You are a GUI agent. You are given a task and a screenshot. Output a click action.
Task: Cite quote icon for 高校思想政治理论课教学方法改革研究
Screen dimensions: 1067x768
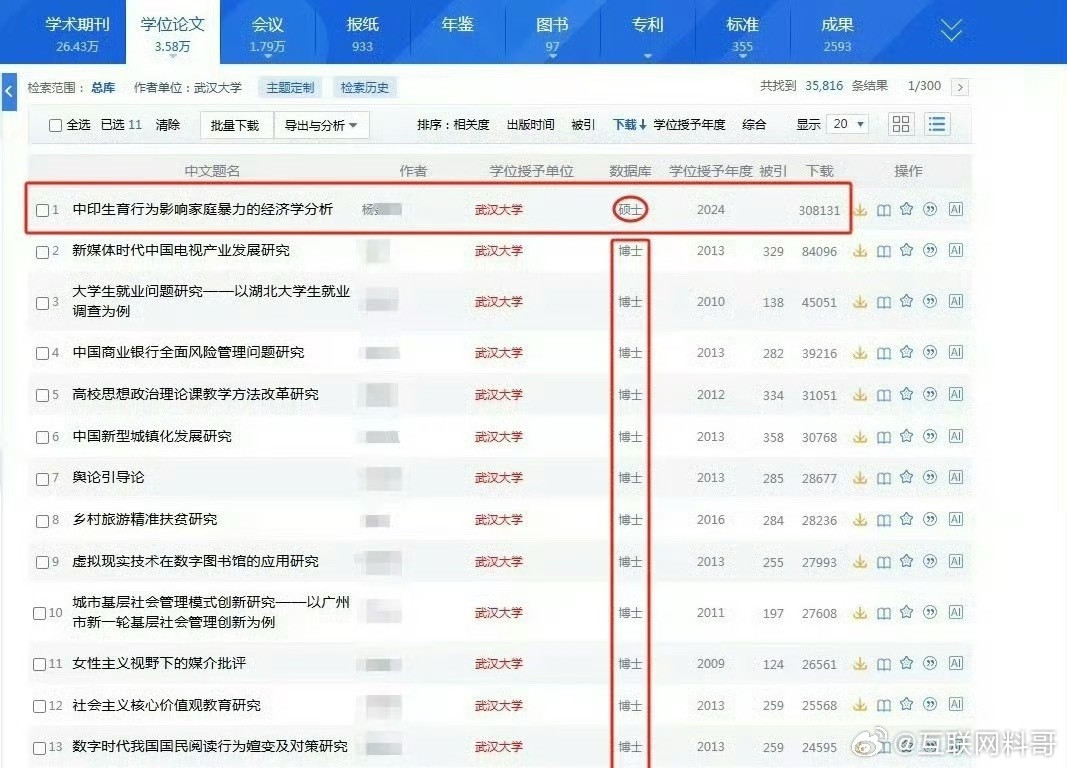930,395
